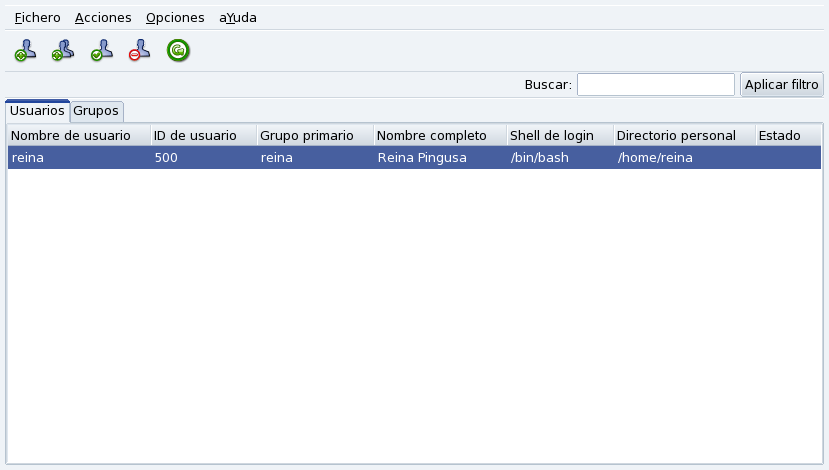Click the Shell de login column header

559,135
